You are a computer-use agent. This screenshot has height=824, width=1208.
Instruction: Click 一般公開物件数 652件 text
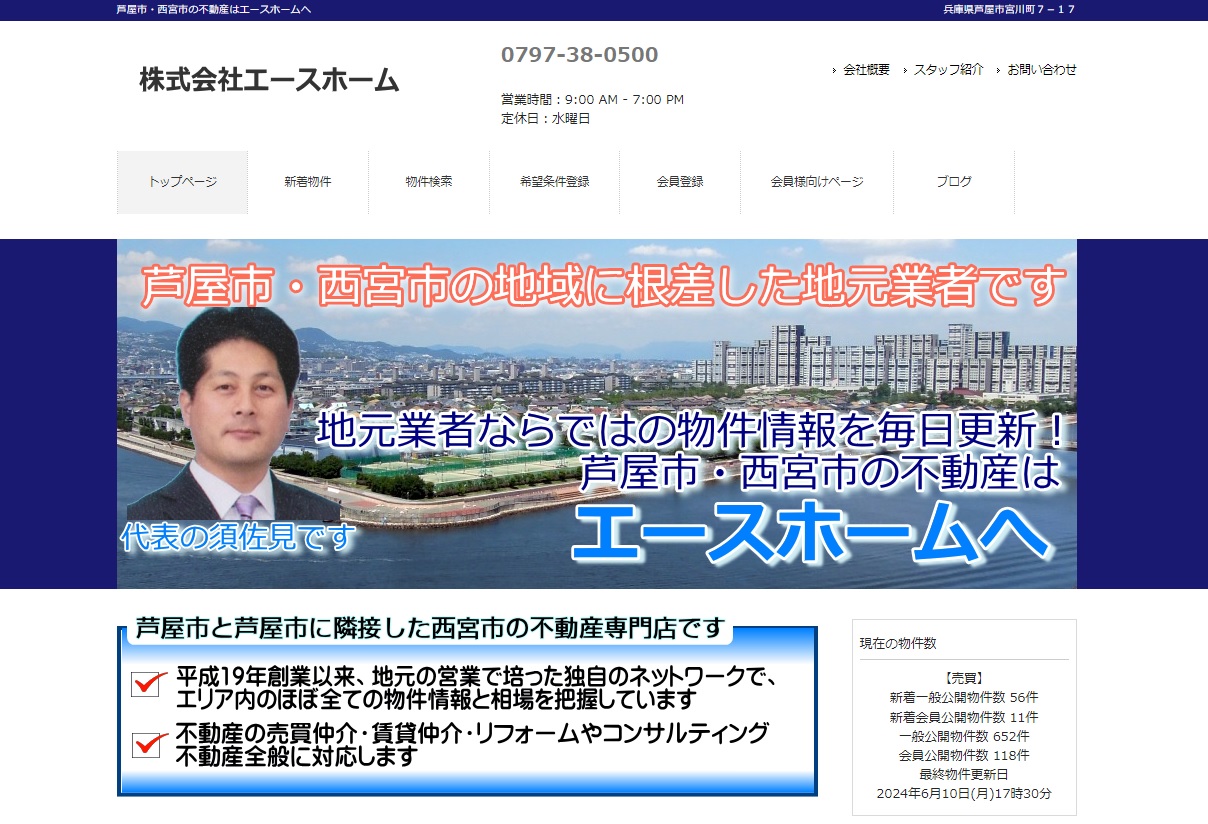[x=964, y=736]
